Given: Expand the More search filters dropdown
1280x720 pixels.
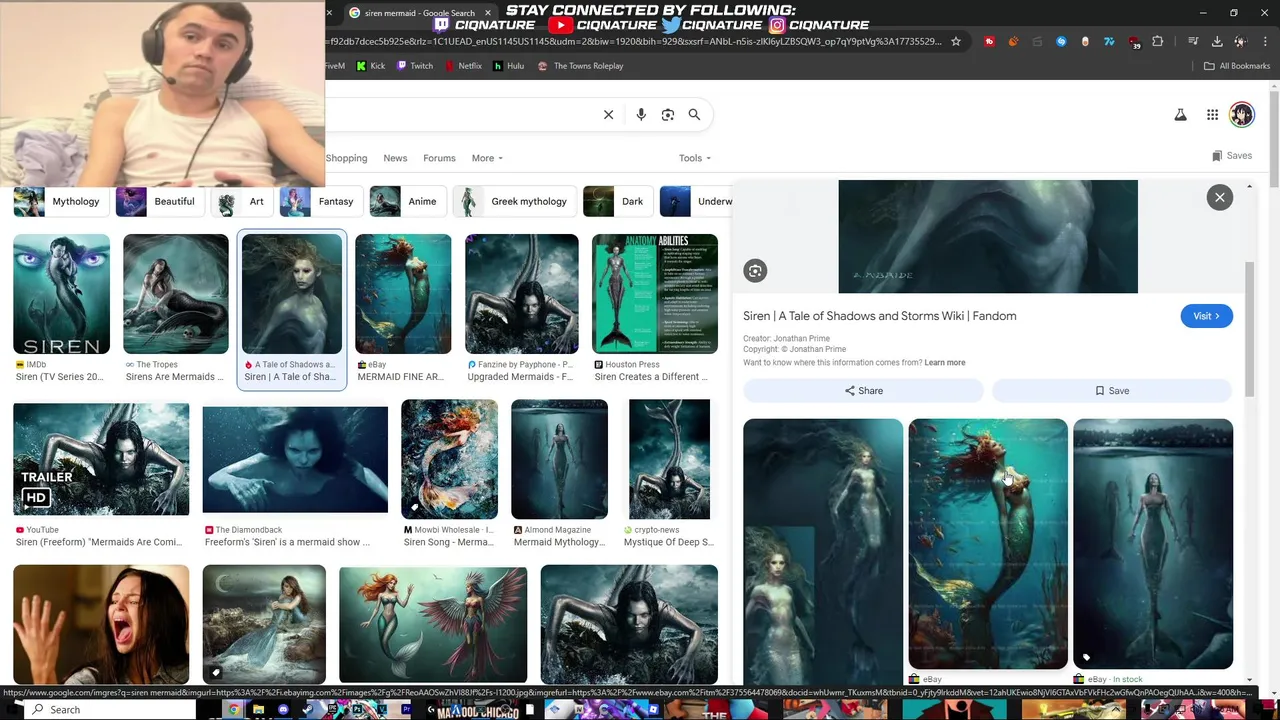Looking at the screenshot, I should click(487, 158).
